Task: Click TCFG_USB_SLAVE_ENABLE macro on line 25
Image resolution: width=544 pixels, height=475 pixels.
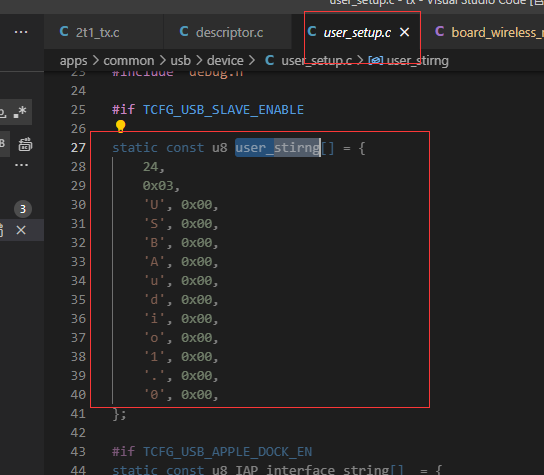Action: tap(223, 110)
